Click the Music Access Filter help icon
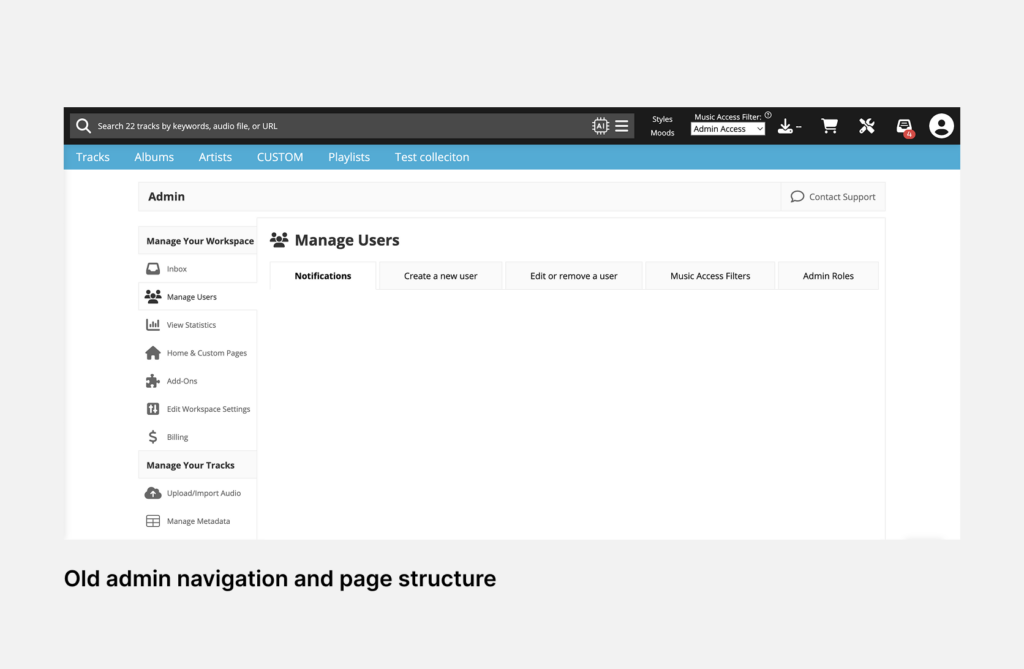Screen dimensions: 1024x669 (x=768, y=115)
